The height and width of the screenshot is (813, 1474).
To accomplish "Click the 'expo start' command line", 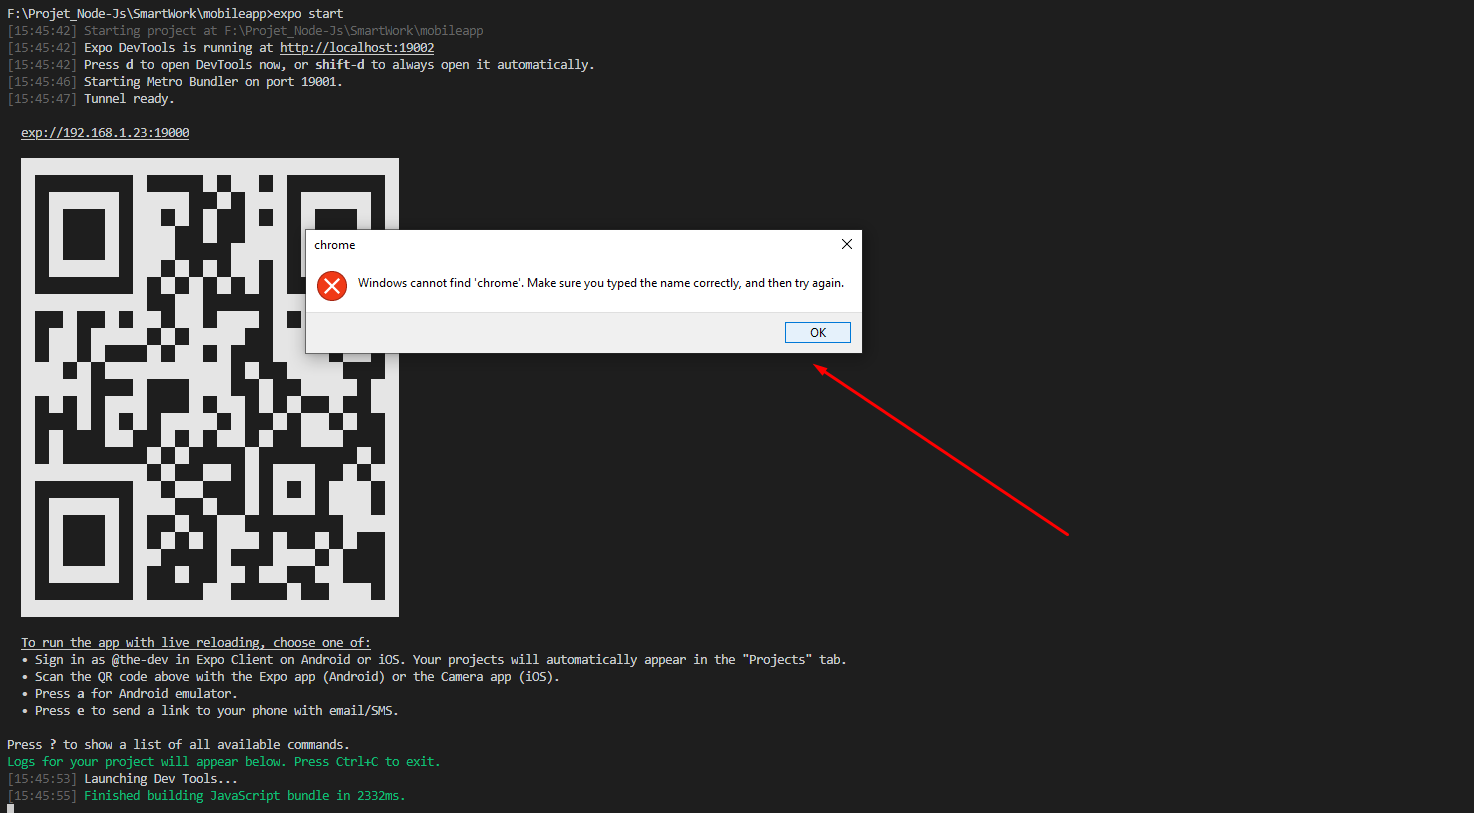I will coord(175,13).
